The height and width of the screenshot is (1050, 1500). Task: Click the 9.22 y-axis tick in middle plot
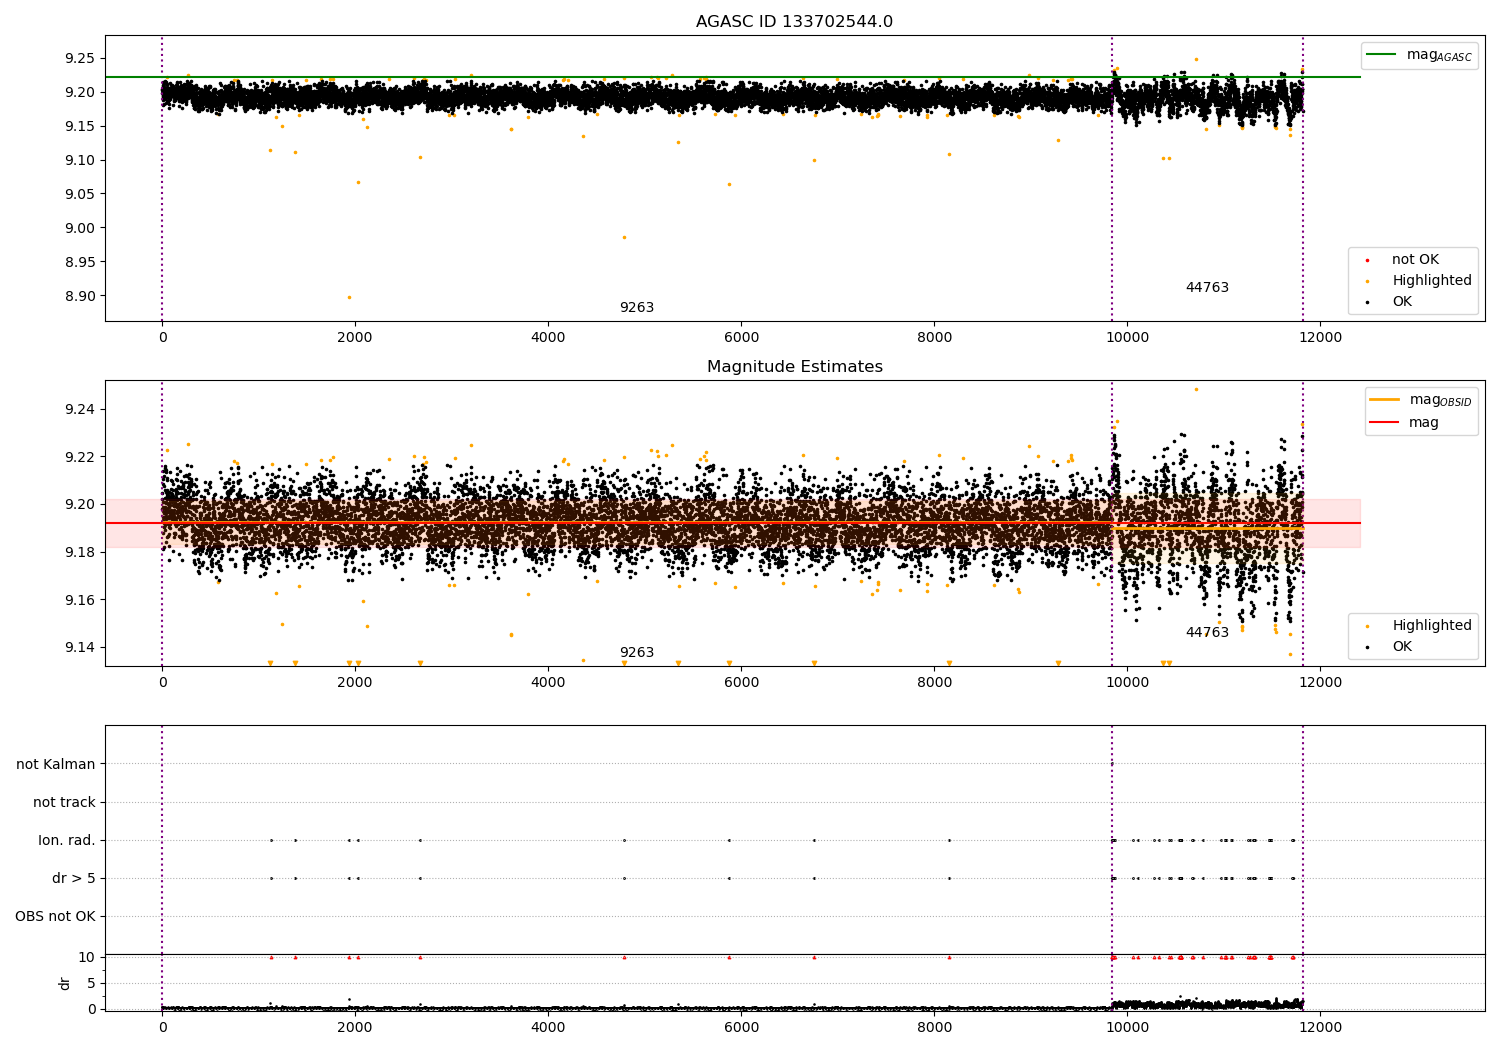[79, 457]
